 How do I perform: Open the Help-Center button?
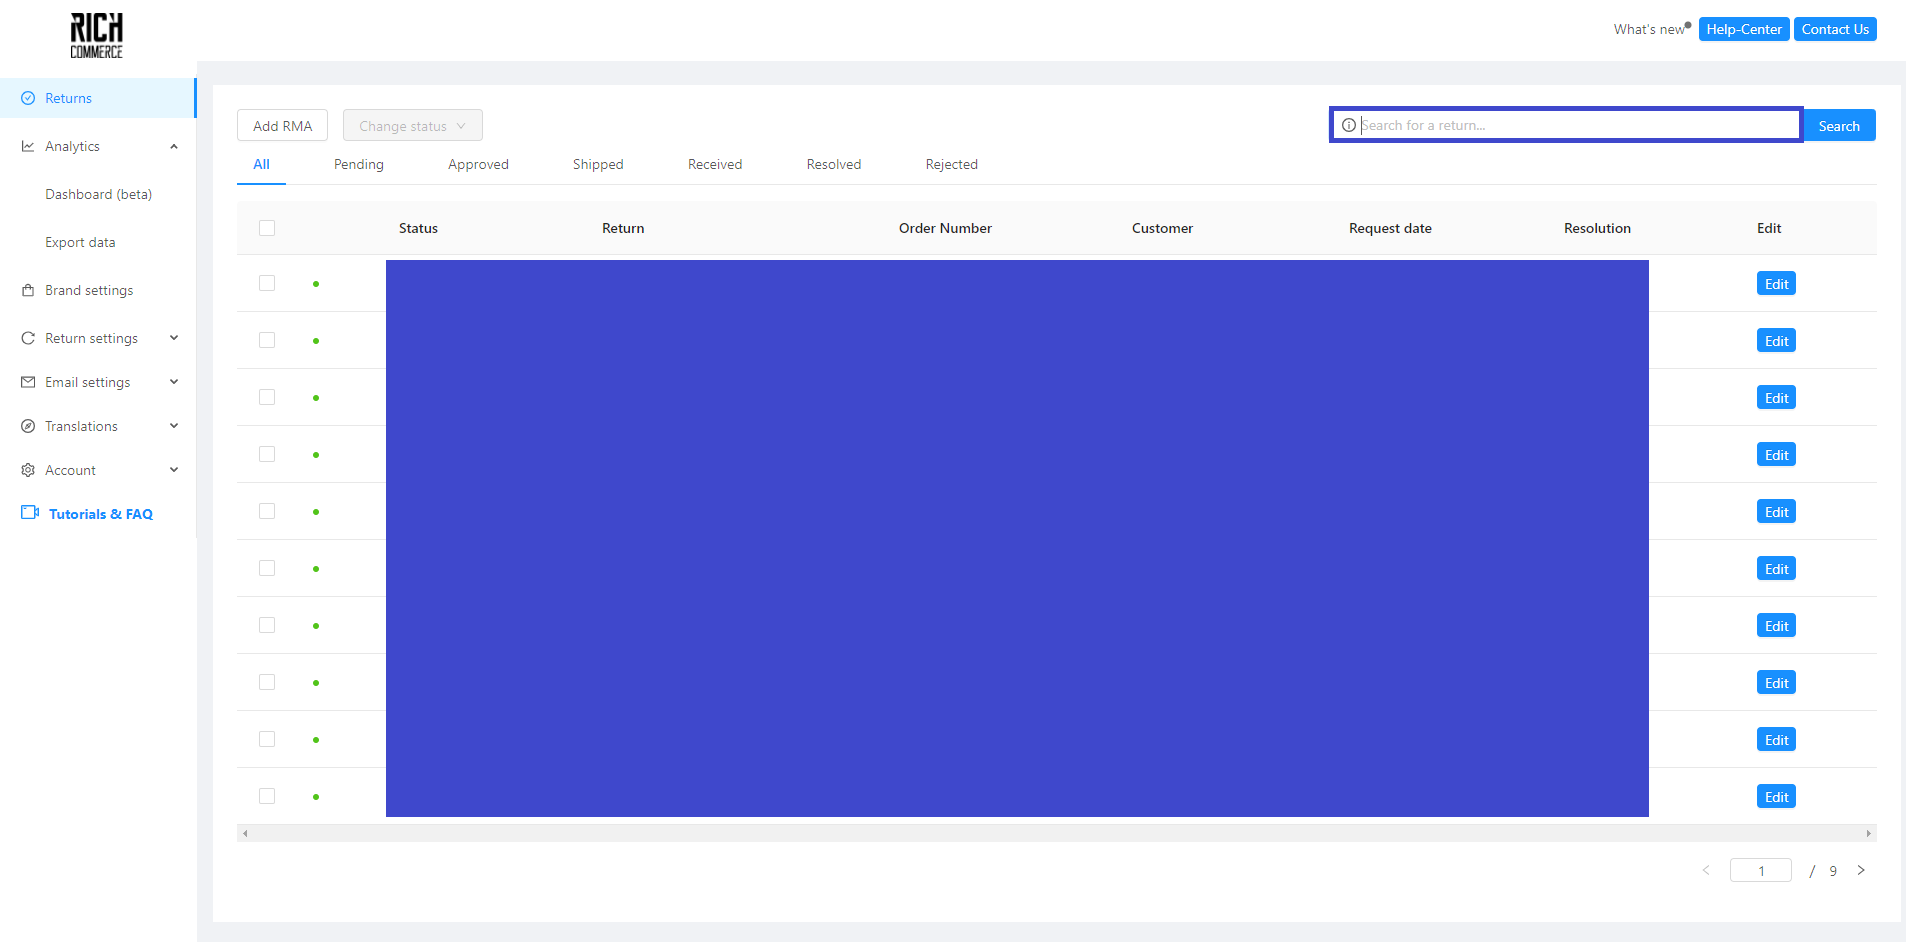(1744, 29)
